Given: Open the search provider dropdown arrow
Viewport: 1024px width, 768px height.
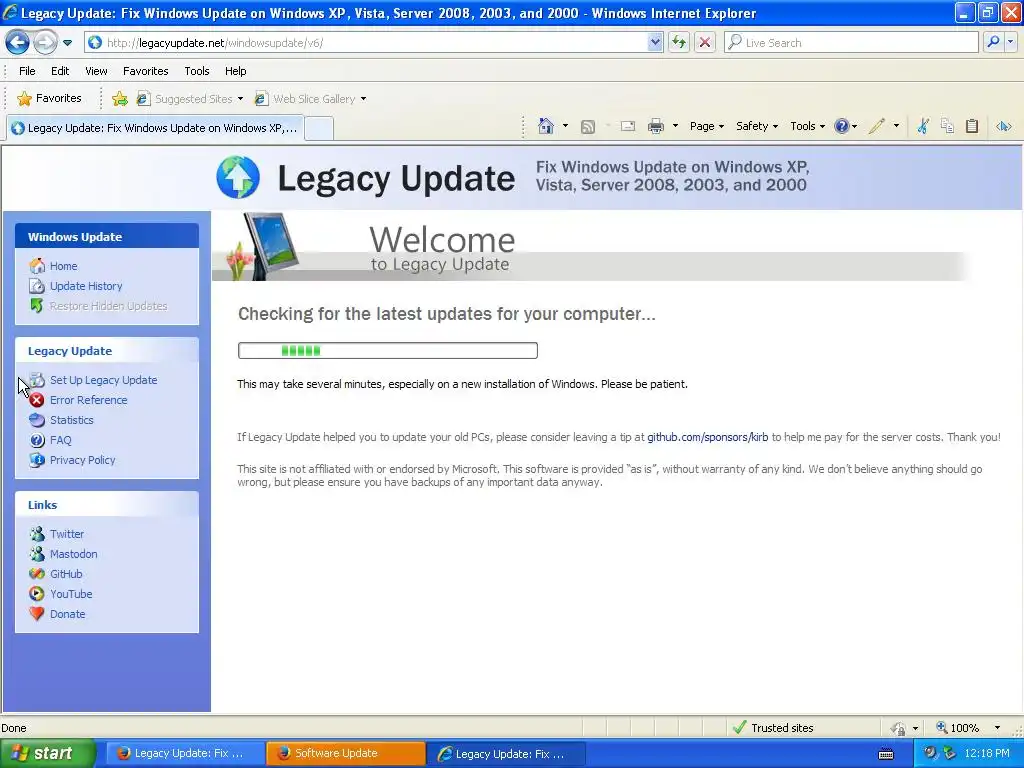Looking at the screenshot, I should pos(1010,42).
